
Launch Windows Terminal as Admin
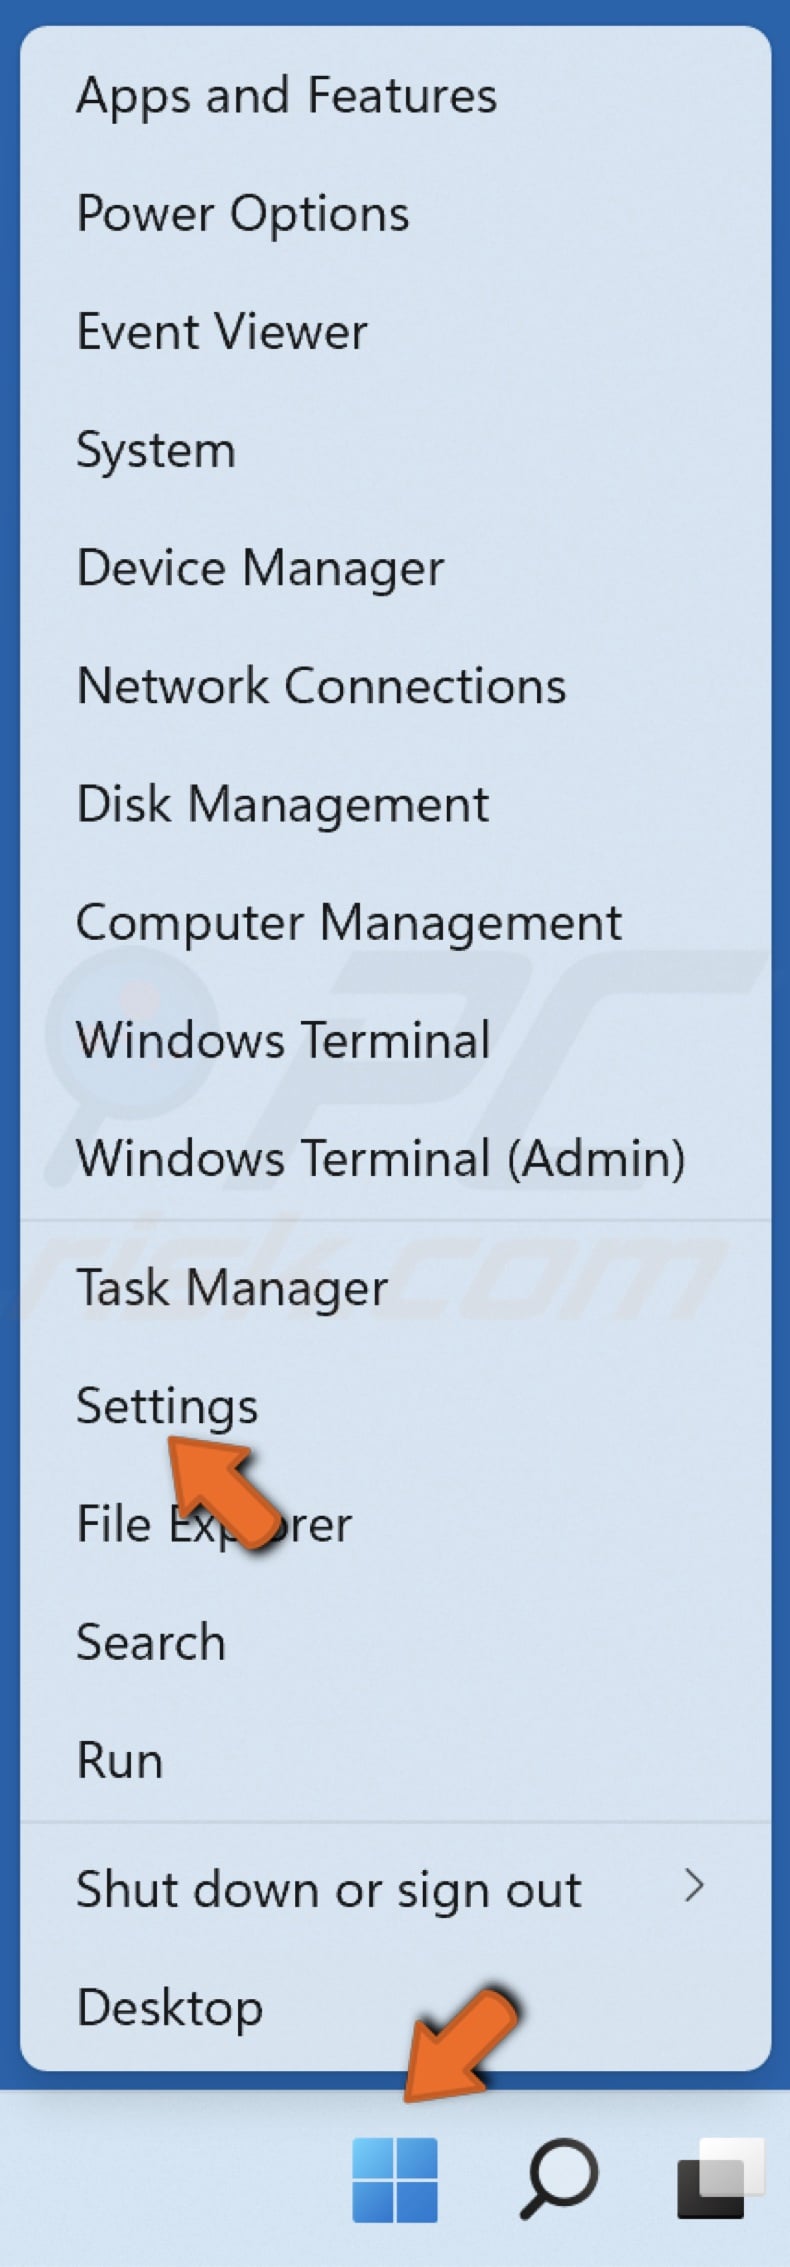click(381, 1158)
